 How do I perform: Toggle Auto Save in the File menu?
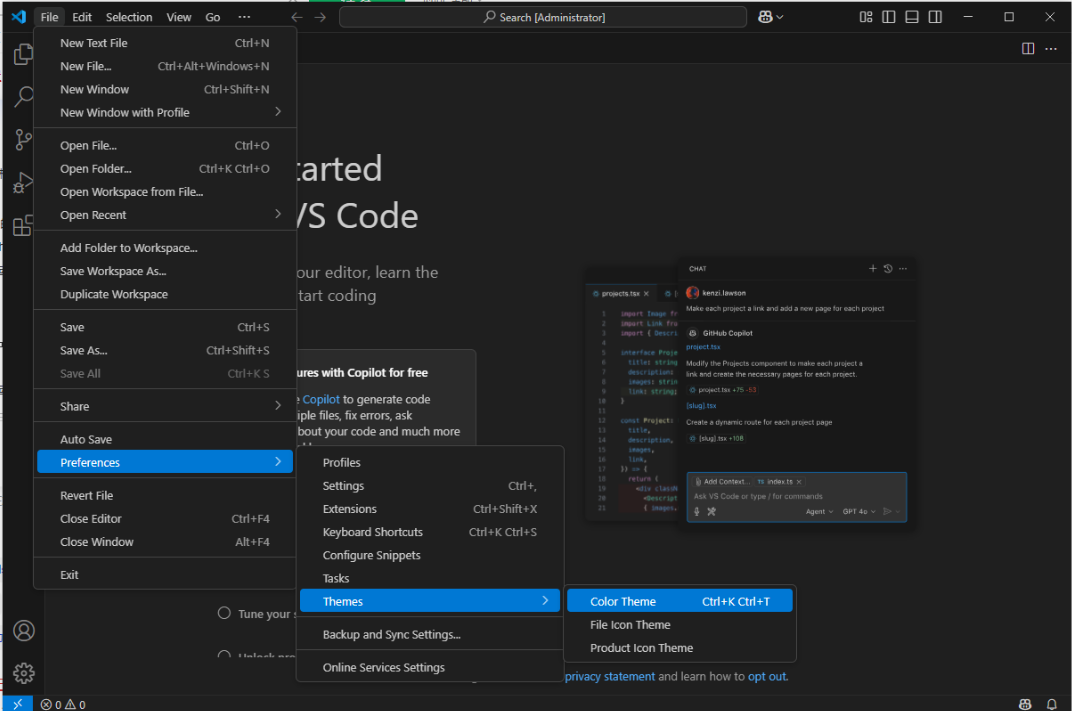pyautogui.click(x=165, y=440)
